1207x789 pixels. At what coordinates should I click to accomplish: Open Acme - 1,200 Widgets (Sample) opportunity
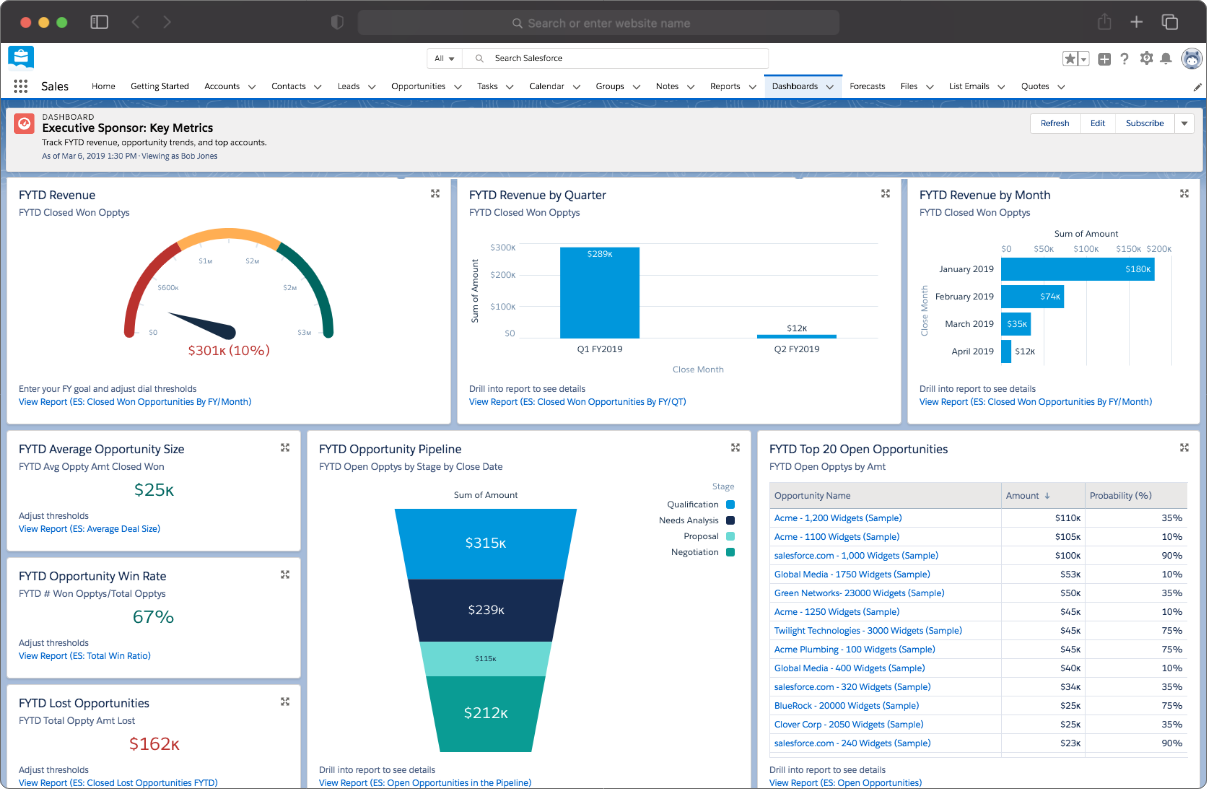[838, 518]
